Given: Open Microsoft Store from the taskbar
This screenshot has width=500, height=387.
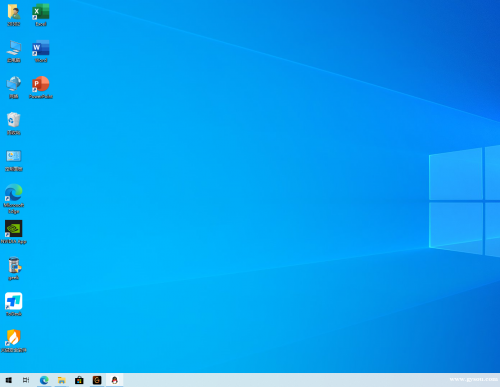Looking at the screenshot, I should pos(79,380).
